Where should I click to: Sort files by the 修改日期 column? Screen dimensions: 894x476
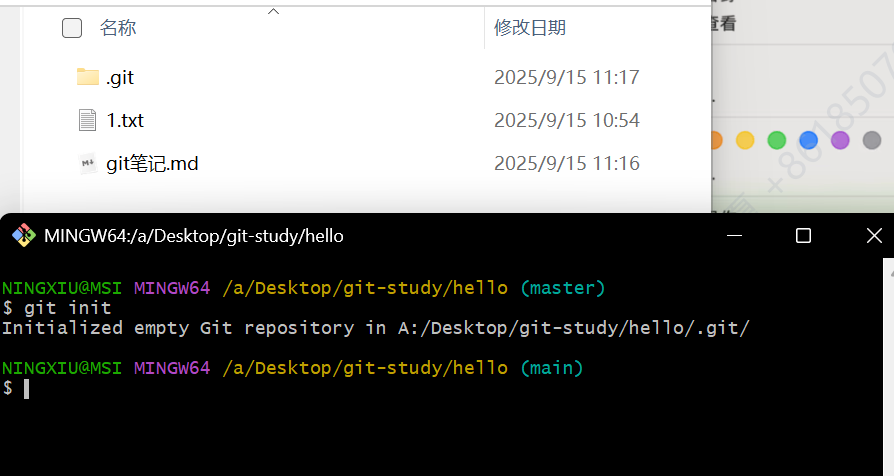tap(530, 28)
